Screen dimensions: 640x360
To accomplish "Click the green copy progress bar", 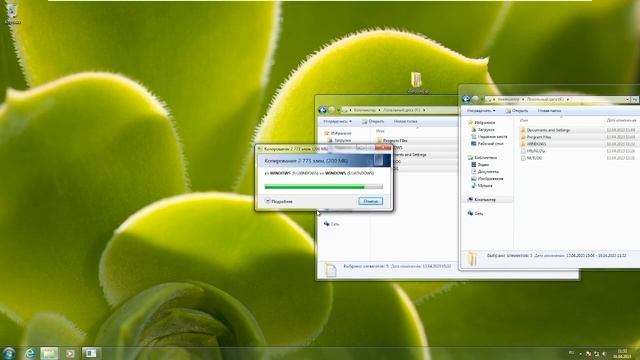I will (324, 187).
